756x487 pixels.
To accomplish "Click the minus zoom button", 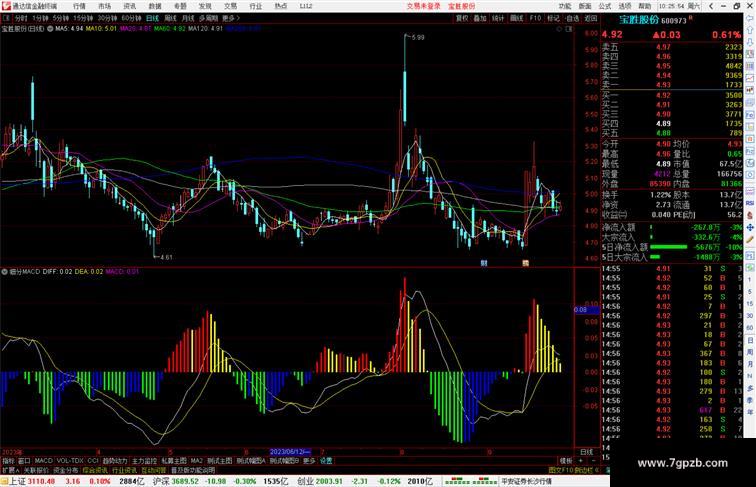I will tap(593, 461).
